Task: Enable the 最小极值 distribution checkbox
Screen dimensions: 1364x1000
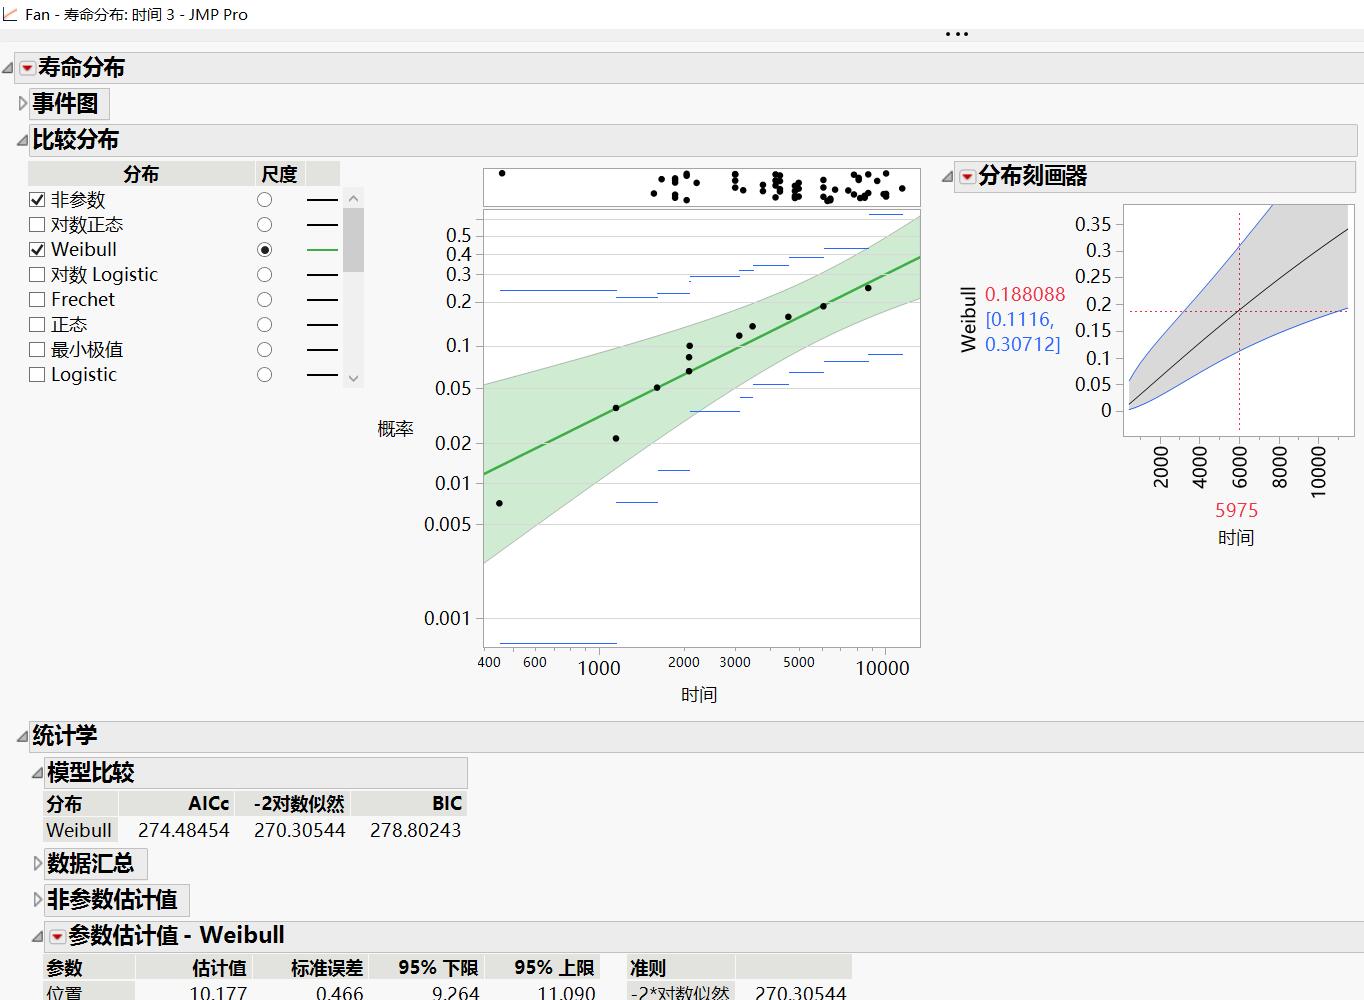Action: click(37, 350)
